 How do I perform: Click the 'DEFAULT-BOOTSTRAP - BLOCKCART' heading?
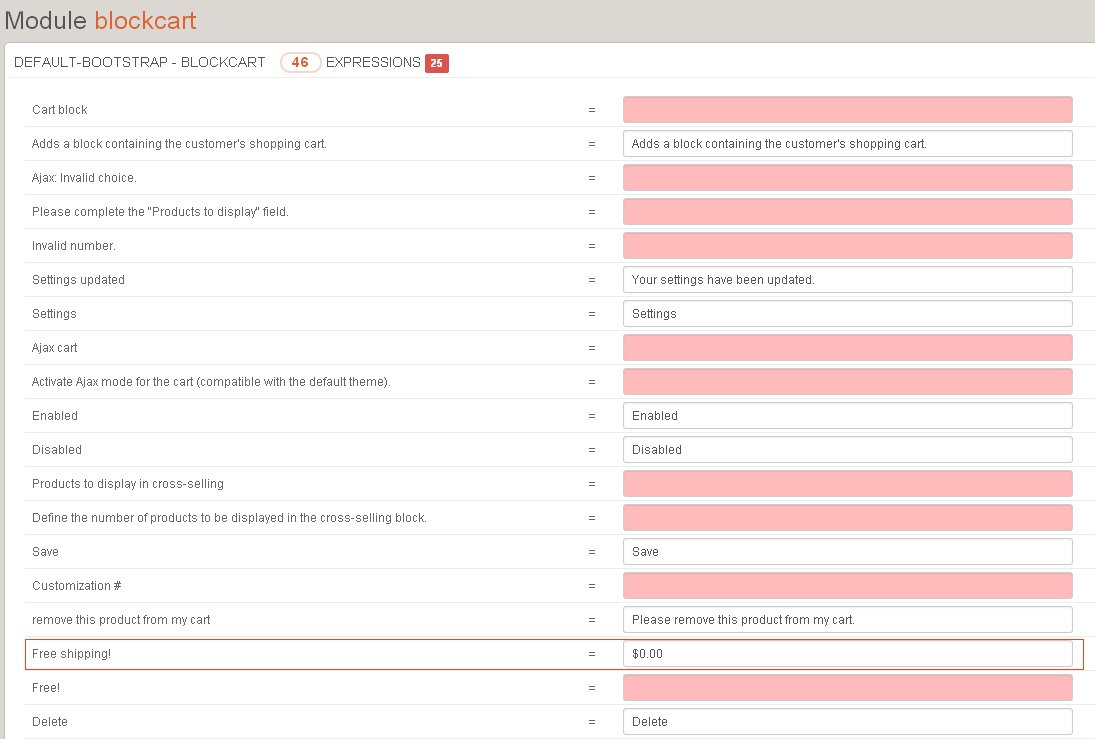tap(140, 62)
